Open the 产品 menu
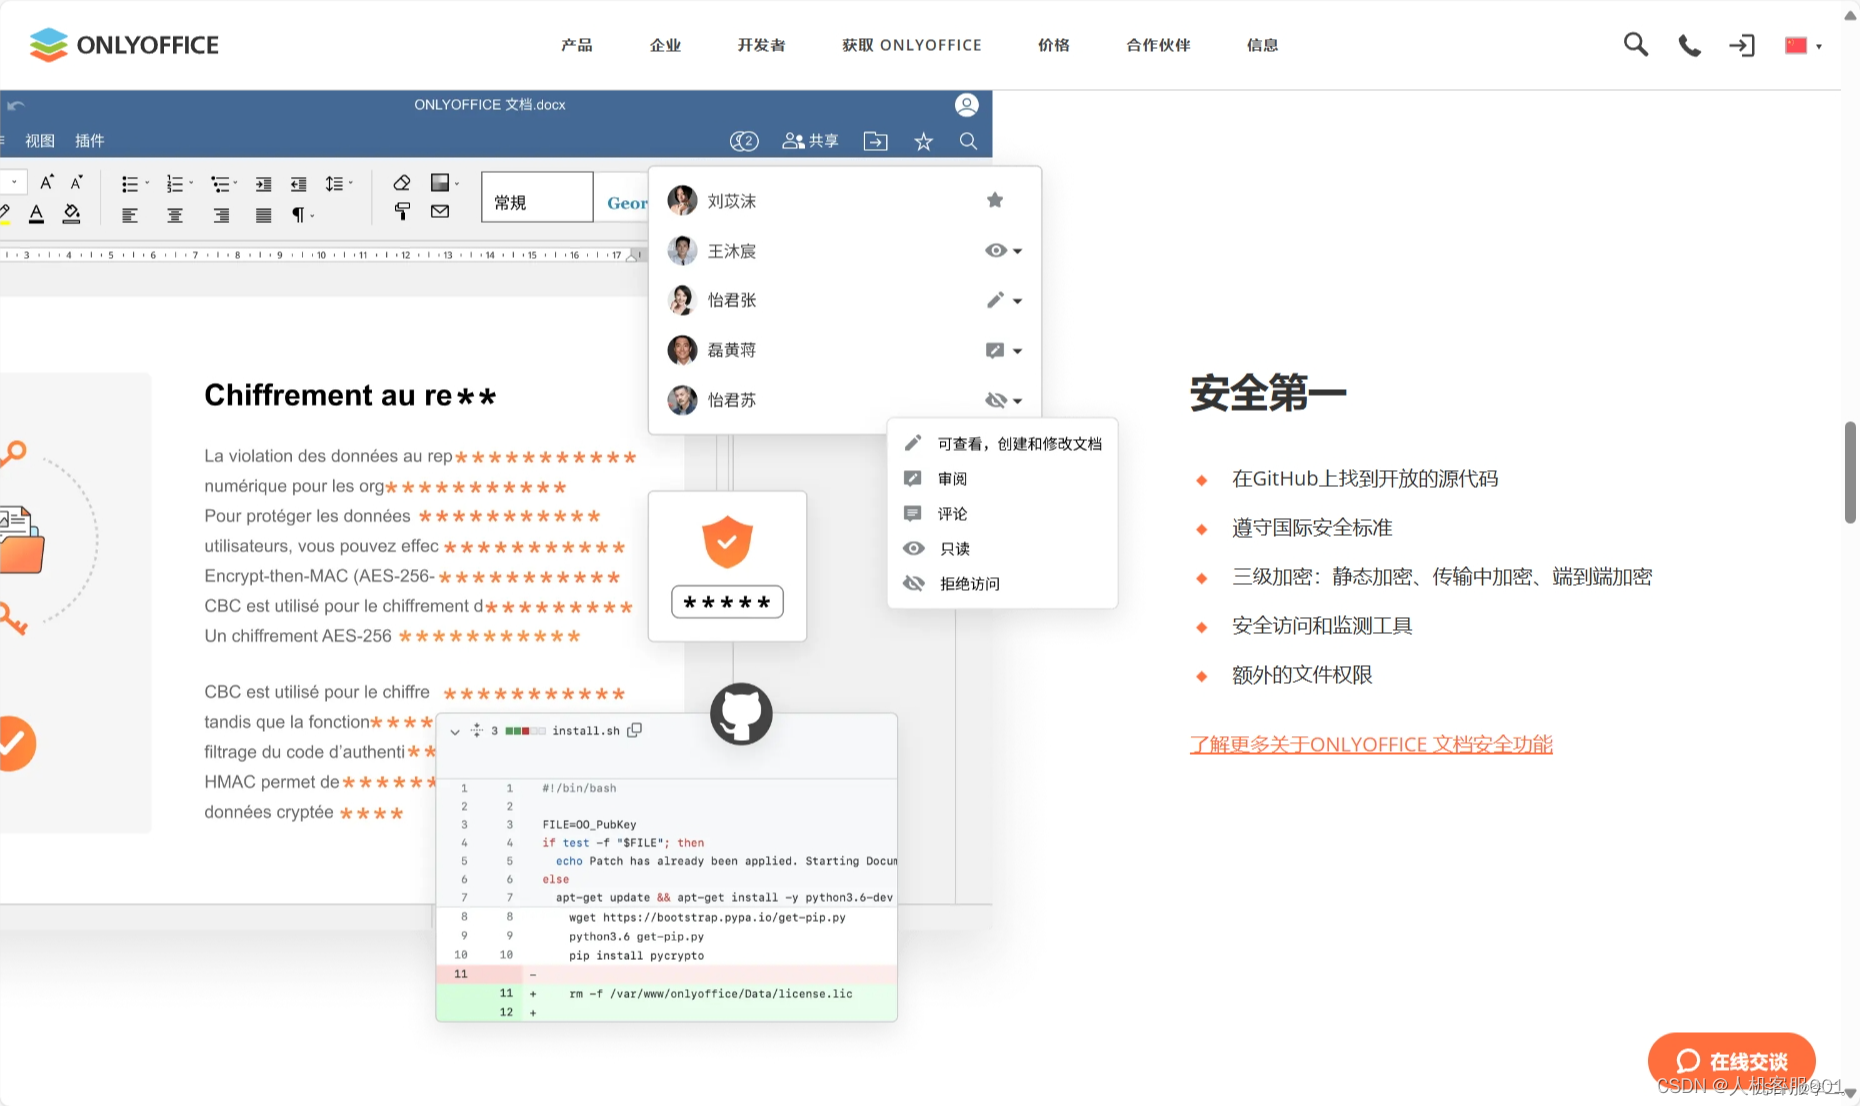The image size is (1860, 1106). [577, 45]
